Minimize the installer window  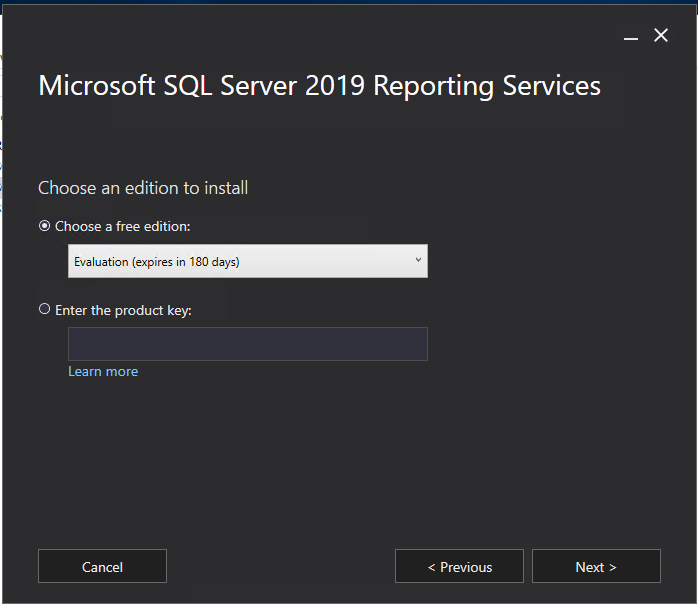631,36
